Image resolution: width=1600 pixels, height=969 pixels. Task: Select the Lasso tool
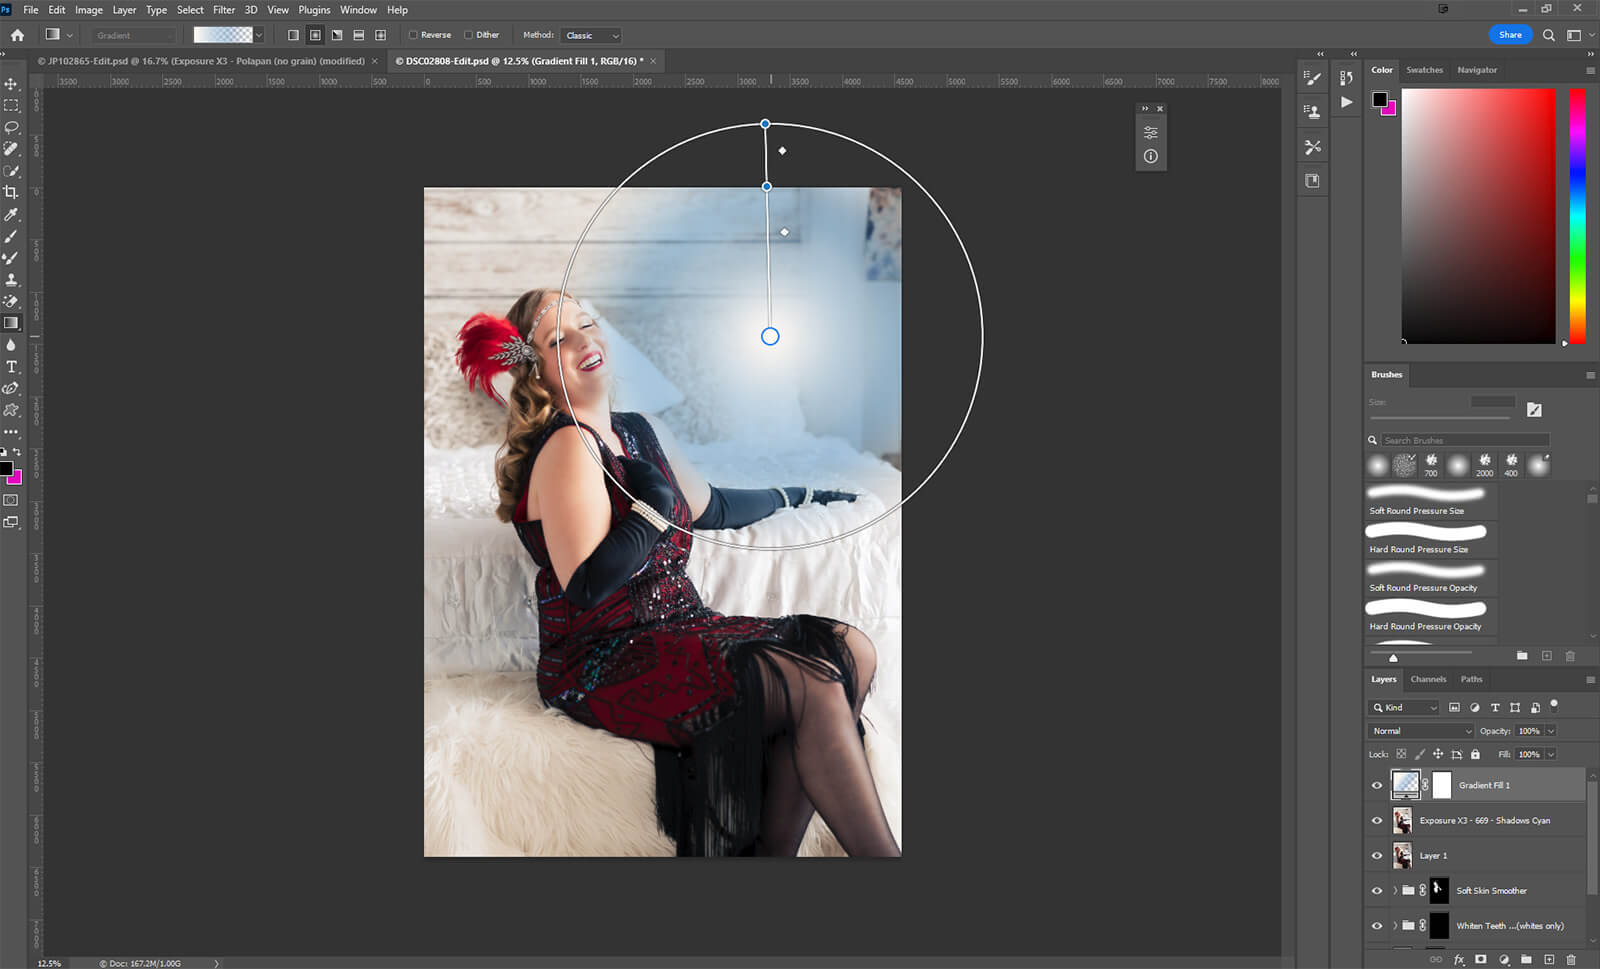tap(11, 127)
